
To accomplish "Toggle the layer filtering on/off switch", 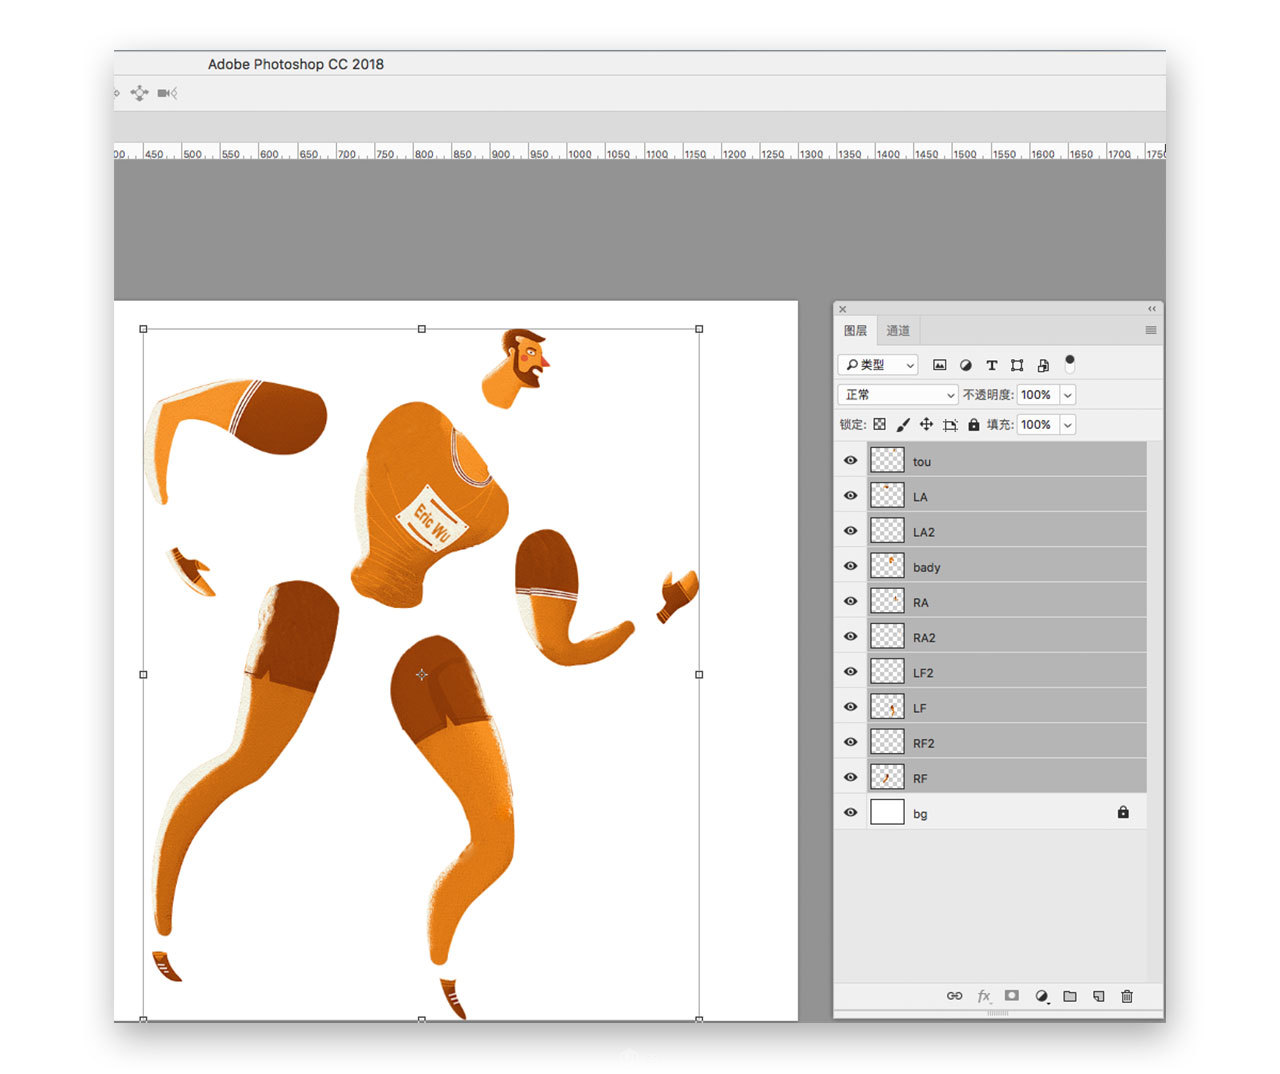I will 1070,364.
